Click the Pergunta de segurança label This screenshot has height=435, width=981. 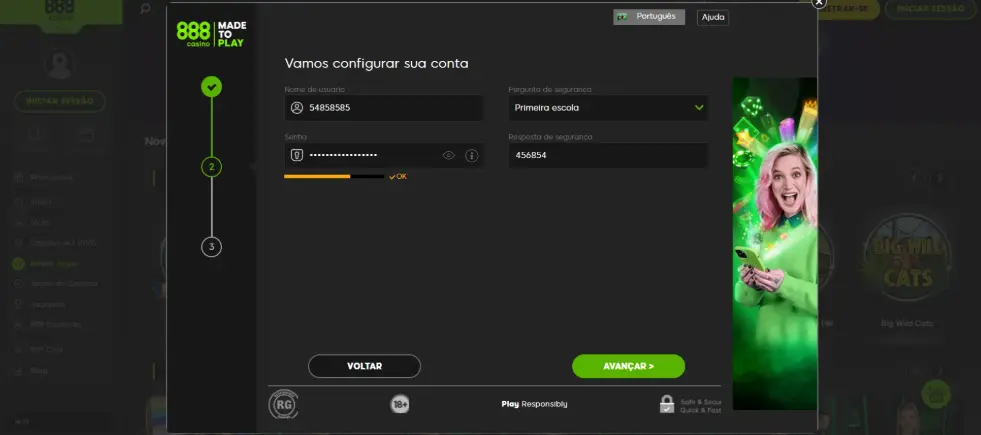point(550,90)
